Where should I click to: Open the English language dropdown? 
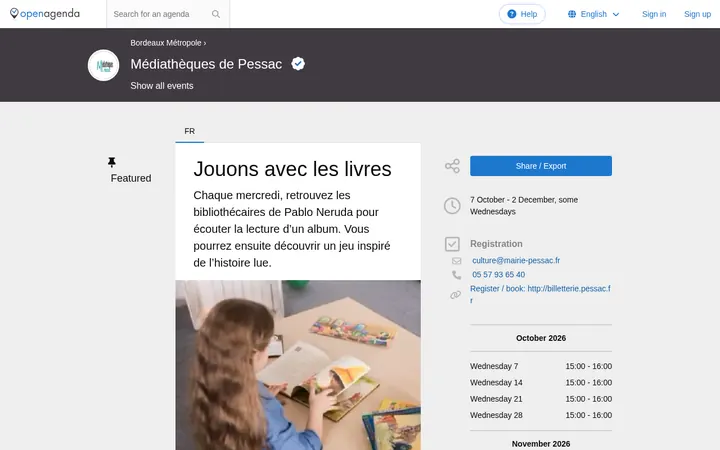coord(593,14)
